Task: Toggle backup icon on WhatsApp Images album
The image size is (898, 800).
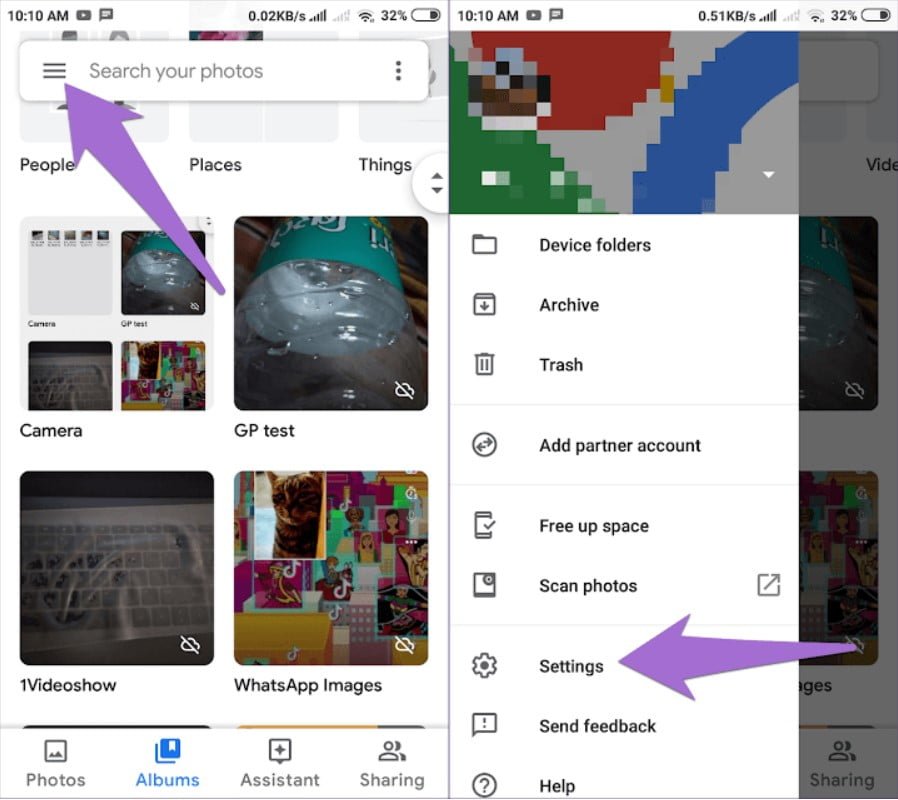Action: pyautogui.click(x=405, y=645)
